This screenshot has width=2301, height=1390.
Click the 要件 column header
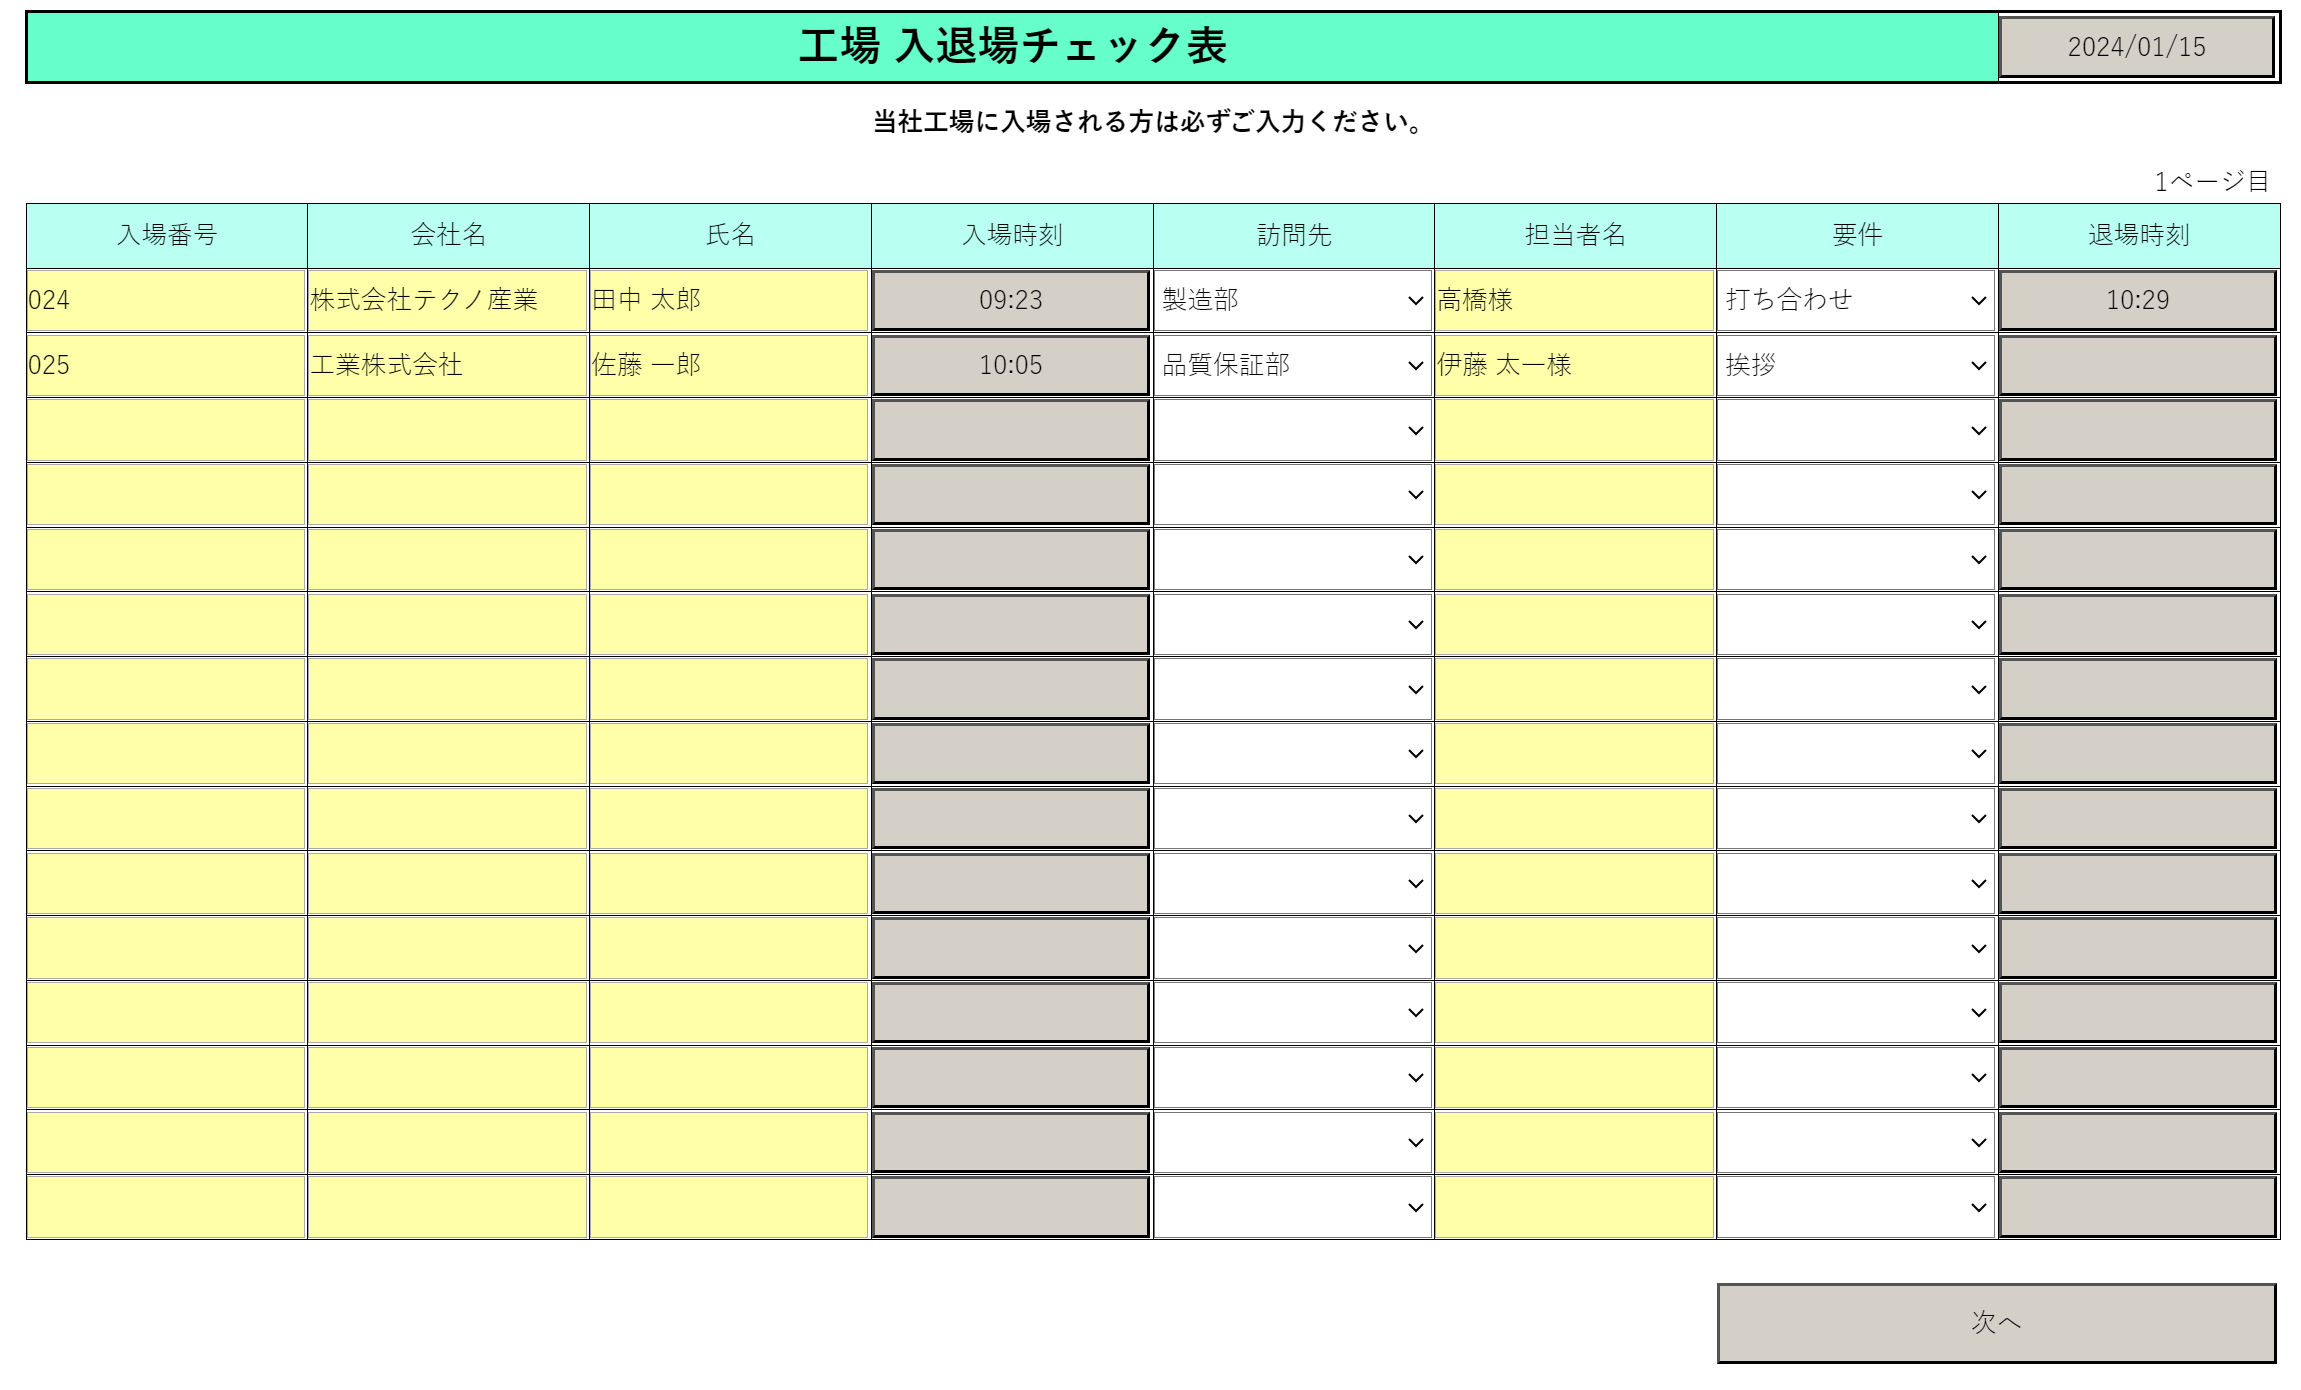click(x=1857, y=235)
